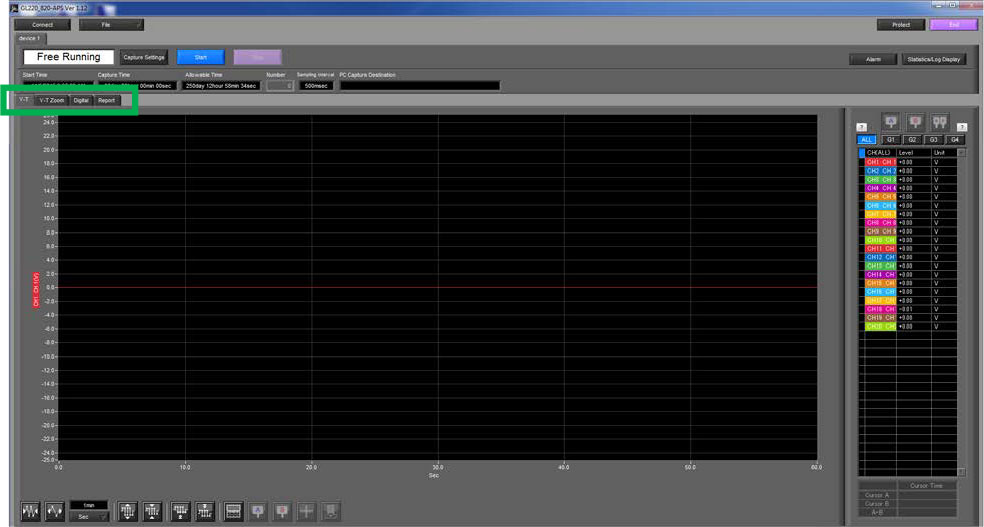Switch to the V-T Zoom tab
This screenshot has height=527, width=984.
[x=51, y=100]
